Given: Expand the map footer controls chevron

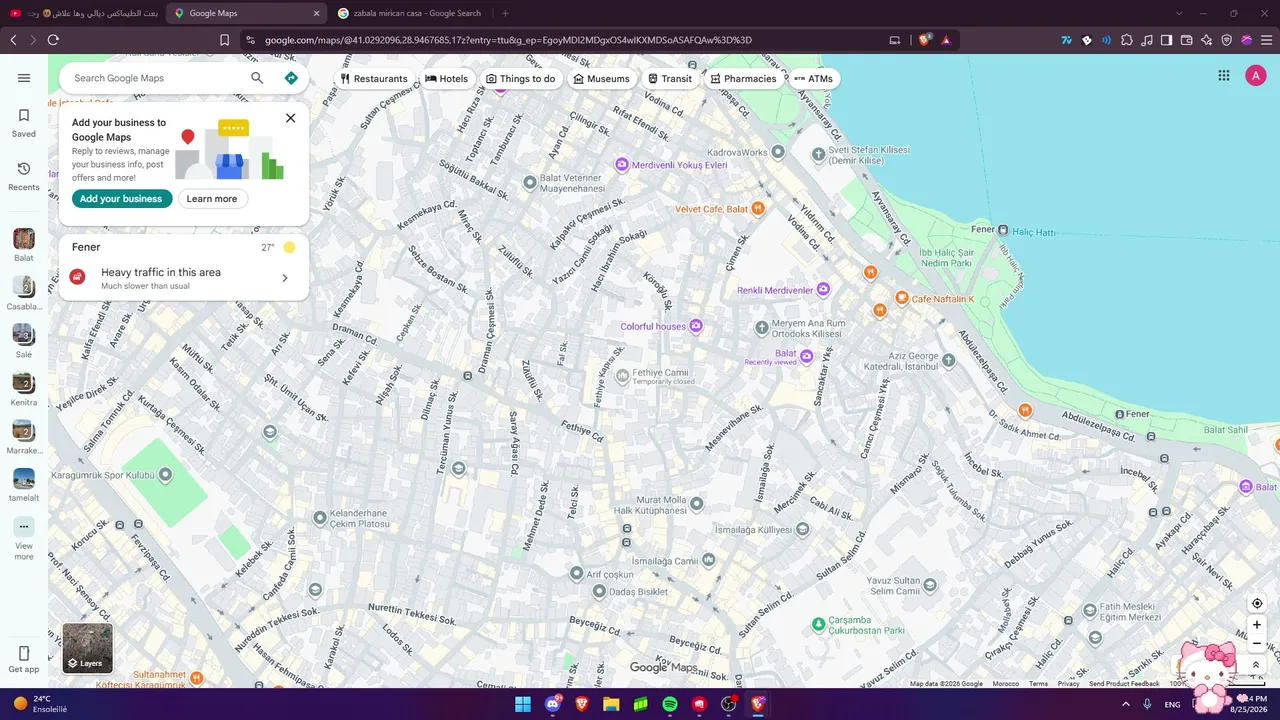Looking at the screenshot, I should (1257, 665).
